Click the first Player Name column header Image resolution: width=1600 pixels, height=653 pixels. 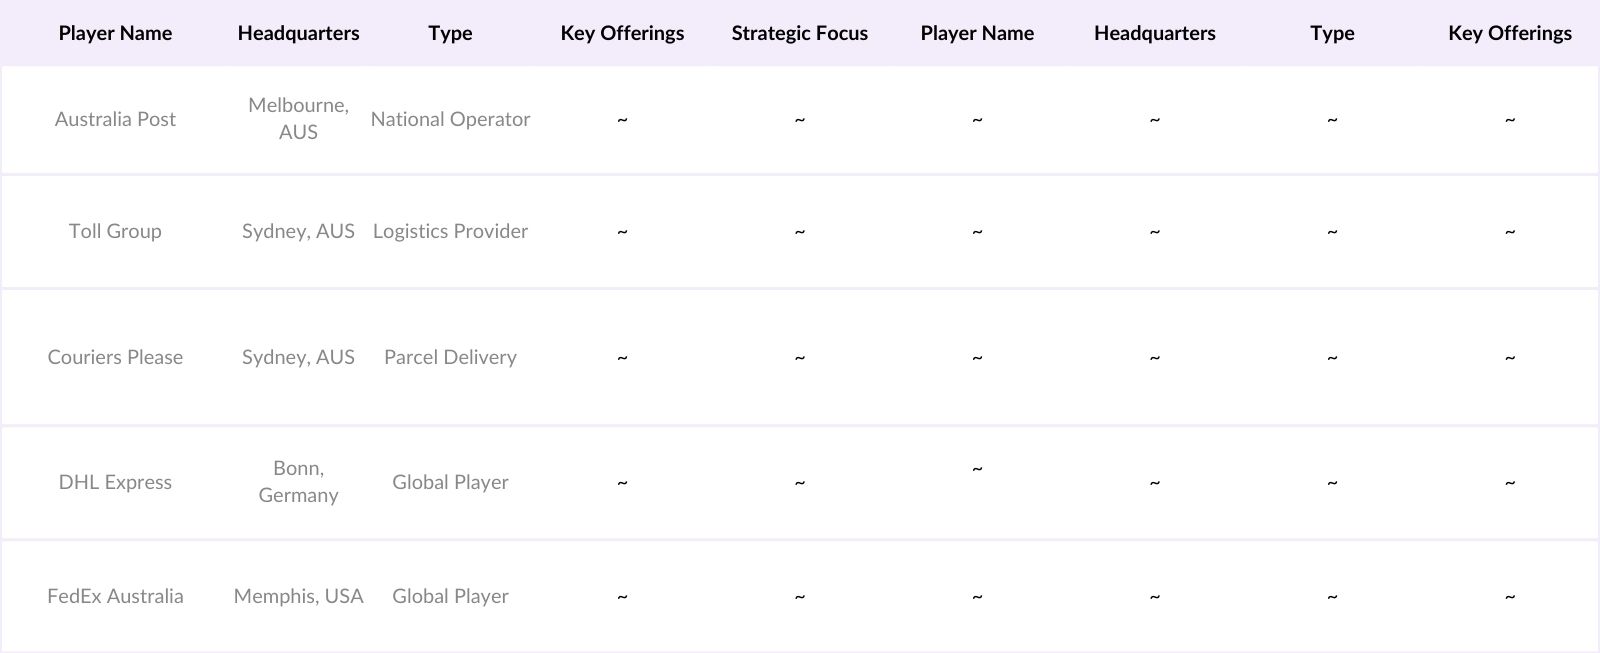(115, 33)
